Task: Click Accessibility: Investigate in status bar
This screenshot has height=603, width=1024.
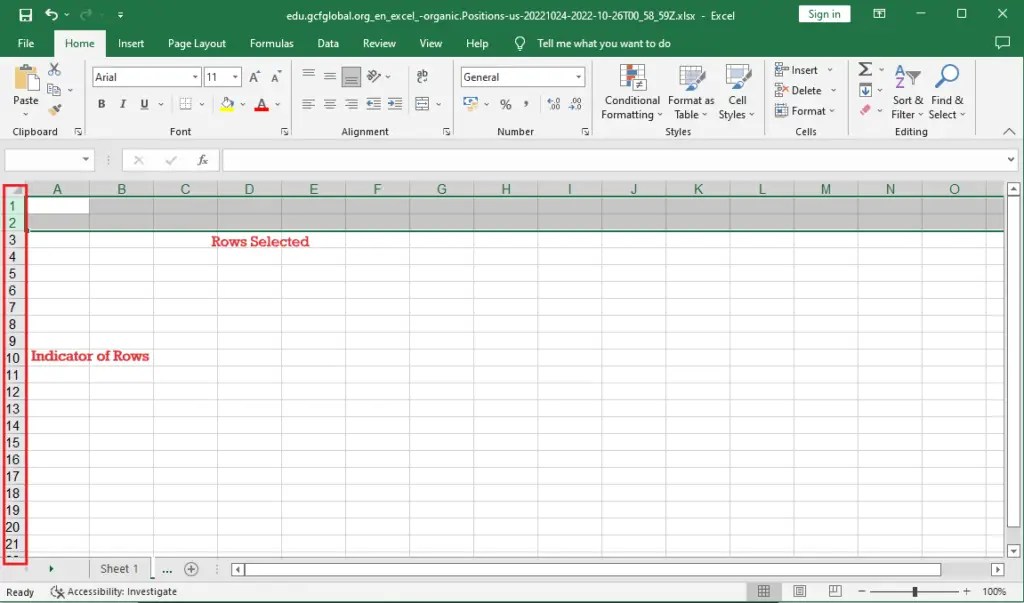Action: click(x=114, y=591)
